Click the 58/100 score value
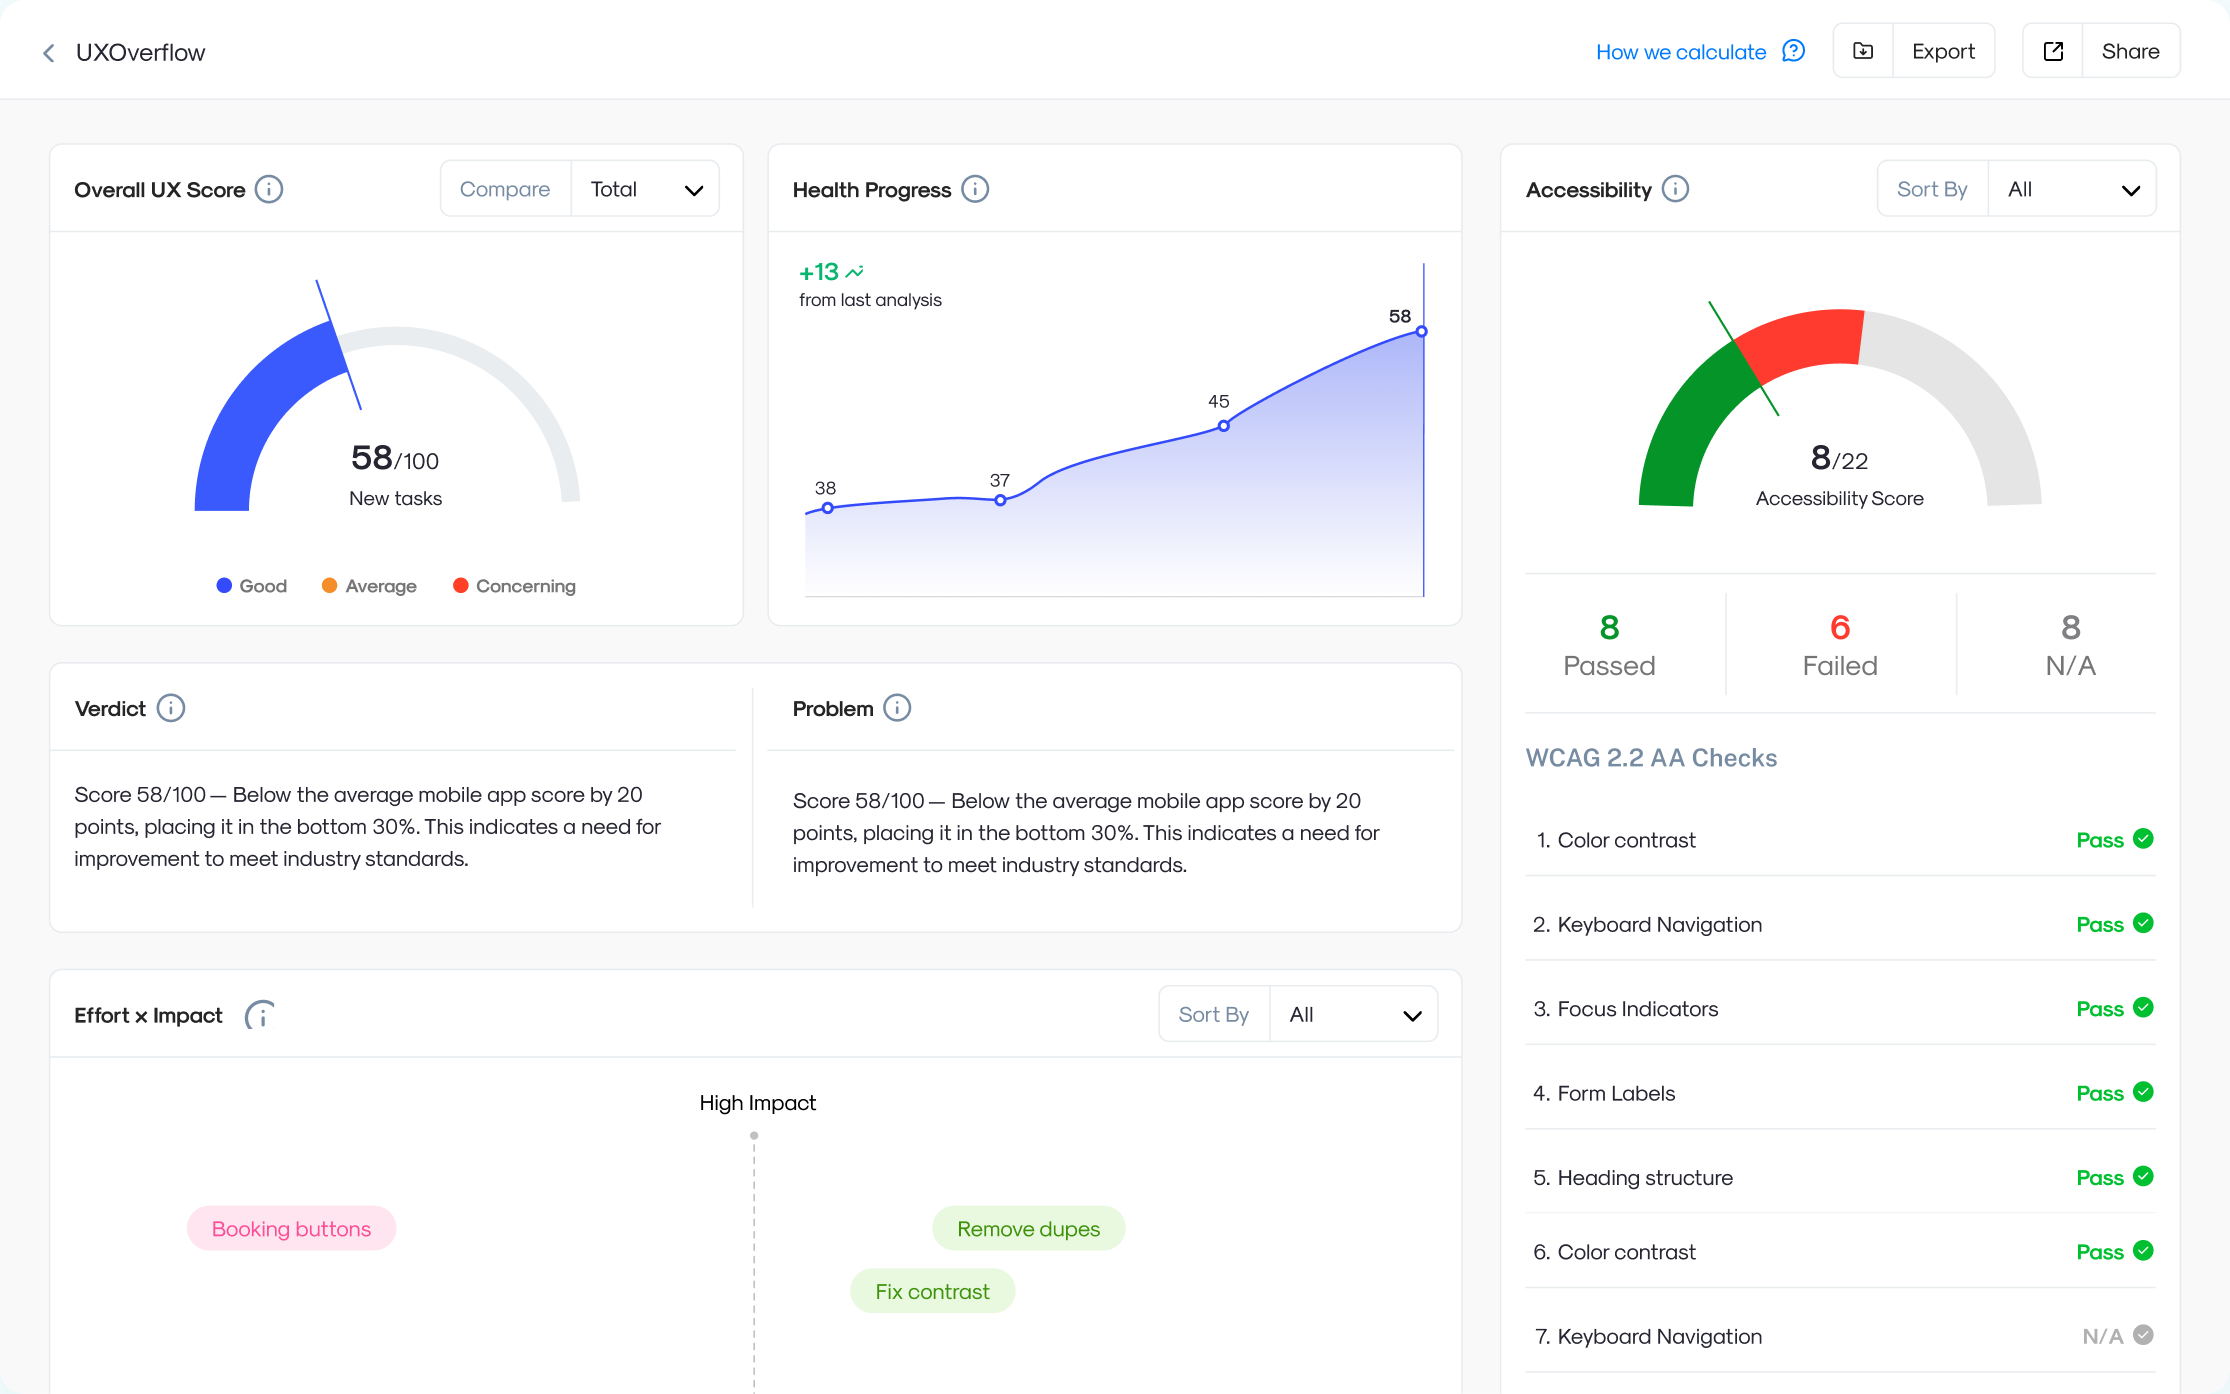The image size is (2230, 1394). (x=395, y=458)
